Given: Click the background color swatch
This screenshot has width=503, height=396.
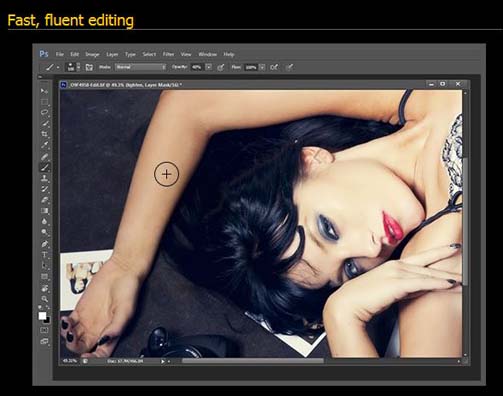Looking at the screenshot, I should coord(47,321).
